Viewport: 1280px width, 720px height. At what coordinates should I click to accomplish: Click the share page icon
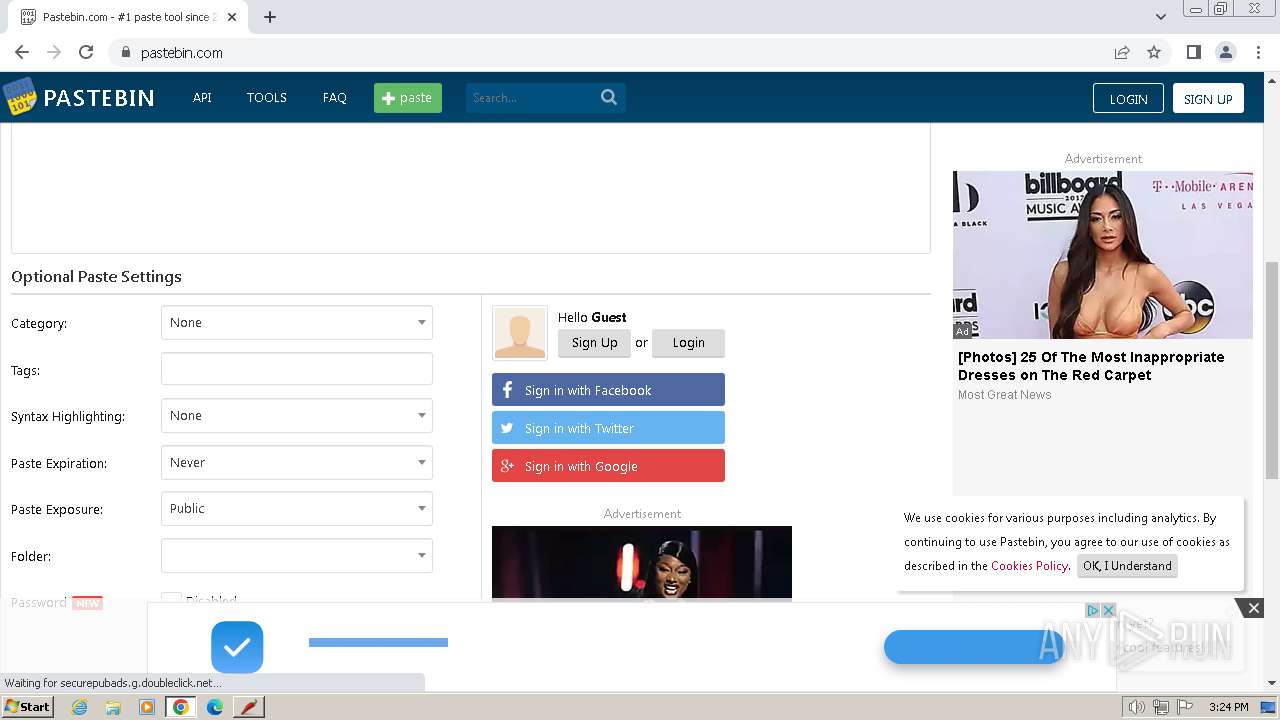[x=1122, y=52]
